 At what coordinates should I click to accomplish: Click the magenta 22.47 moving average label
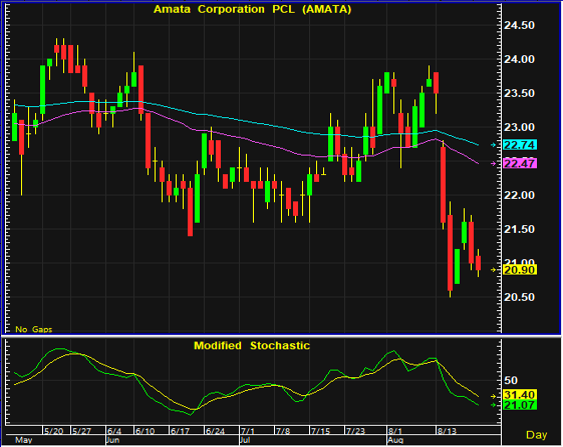pos(520,164)
